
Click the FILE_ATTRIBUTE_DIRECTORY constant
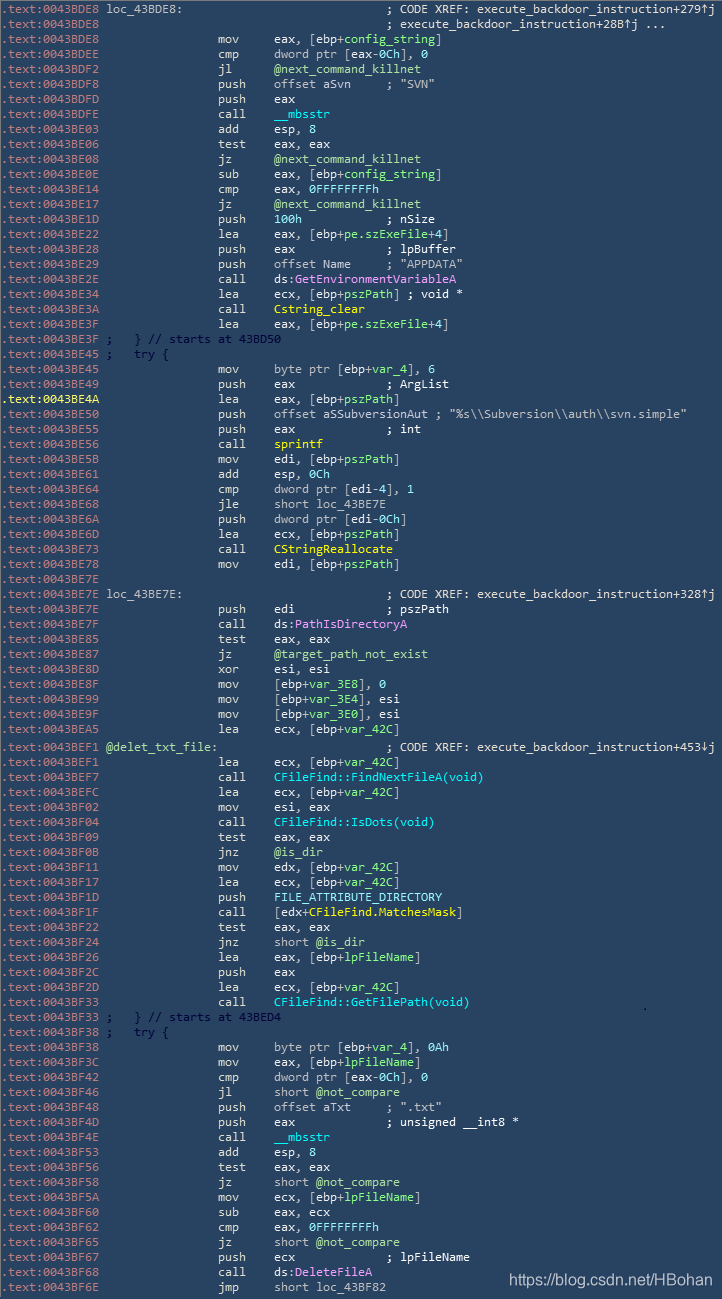[x=358, y=897]
